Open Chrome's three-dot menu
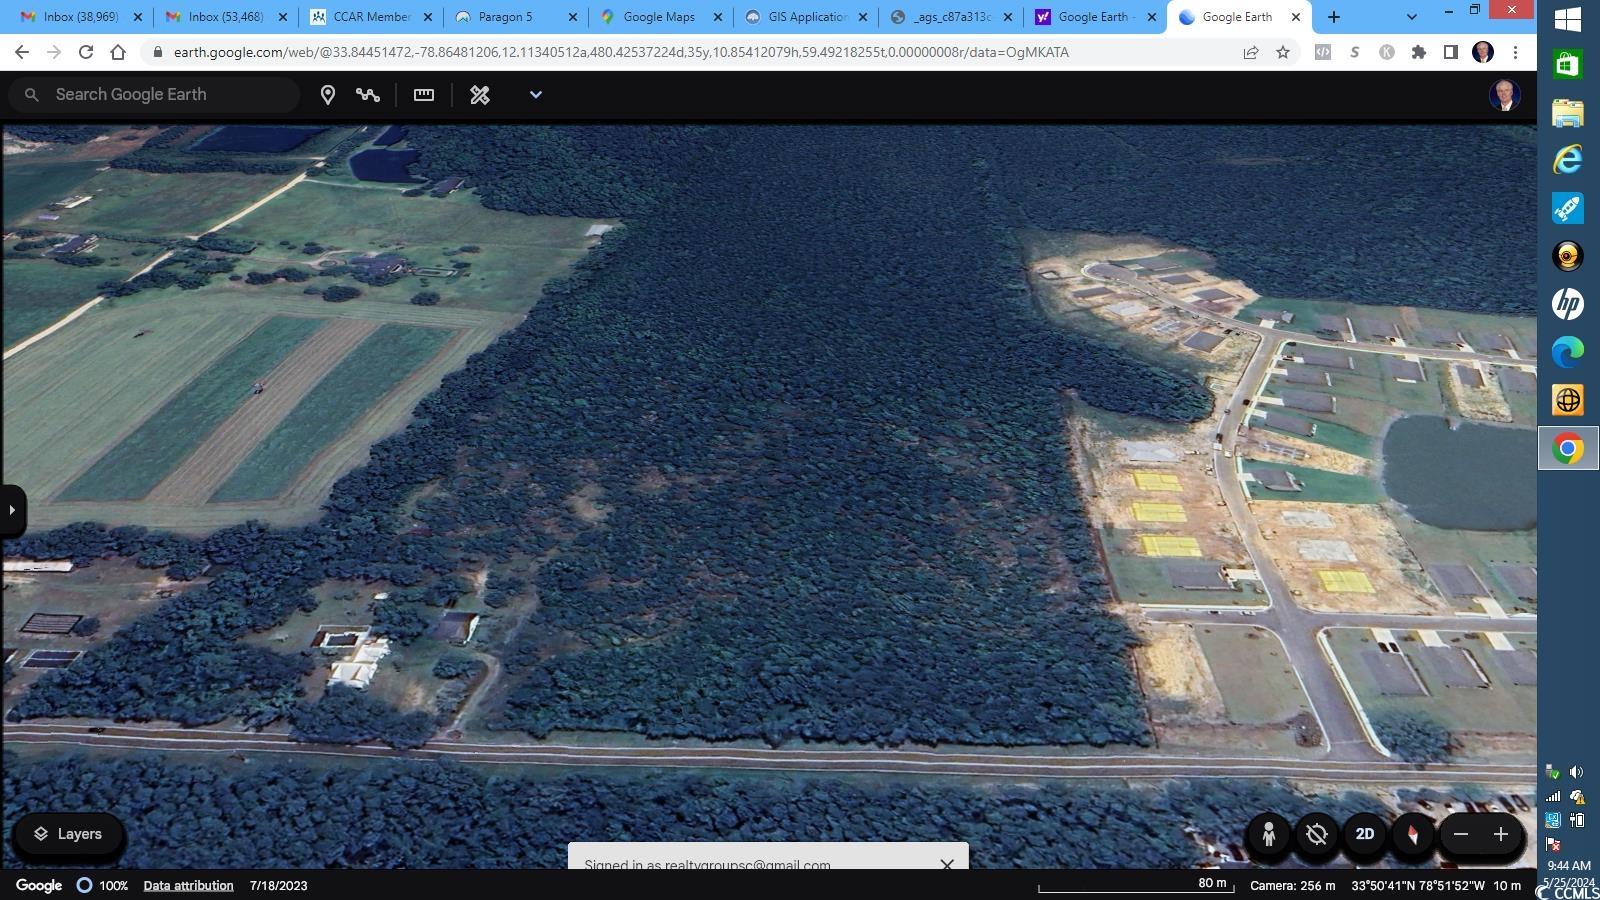The image size is (1600, 900). 1518,52
